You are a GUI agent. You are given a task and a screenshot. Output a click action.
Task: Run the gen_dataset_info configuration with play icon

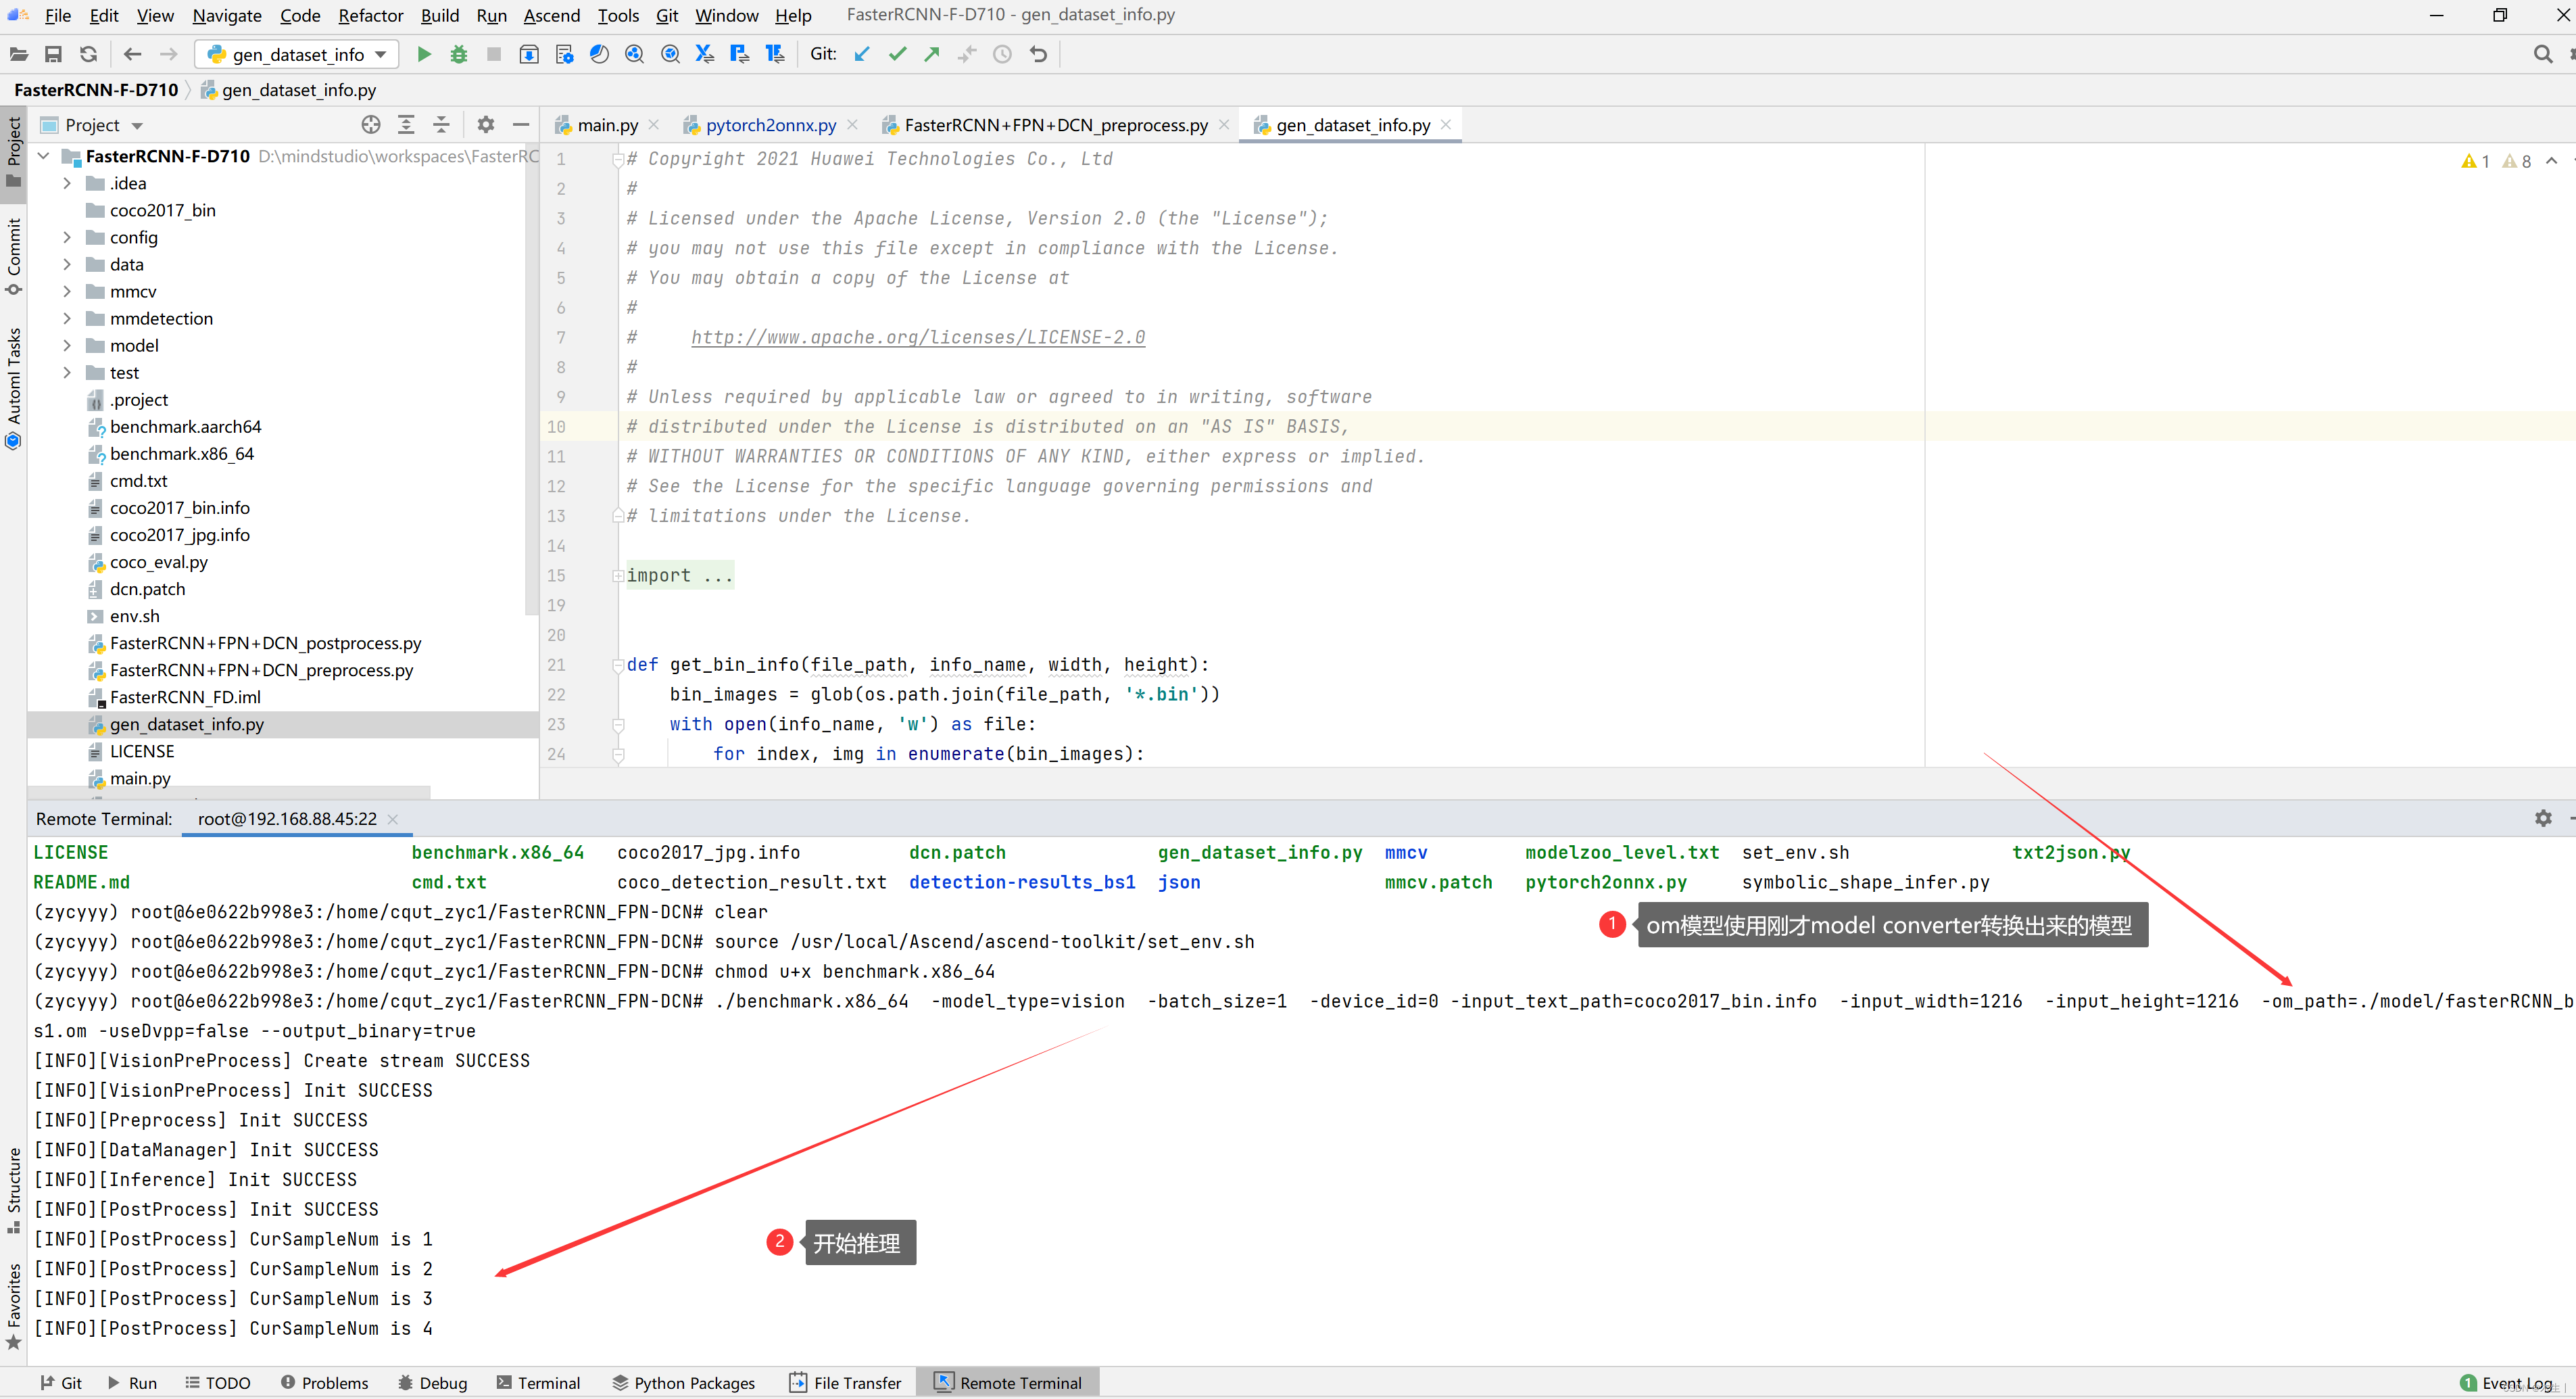coord(424,54)
